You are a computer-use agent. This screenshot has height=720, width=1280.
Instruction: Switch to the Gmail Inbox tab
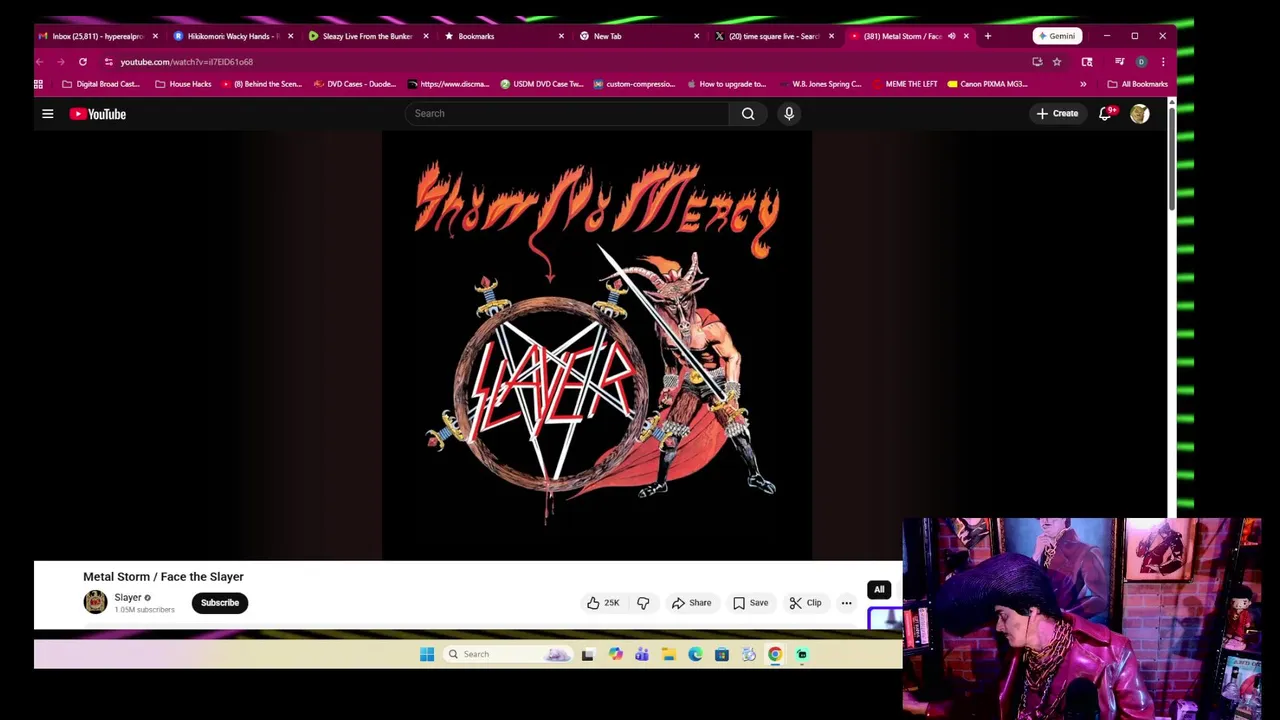(x=98, y=36)
